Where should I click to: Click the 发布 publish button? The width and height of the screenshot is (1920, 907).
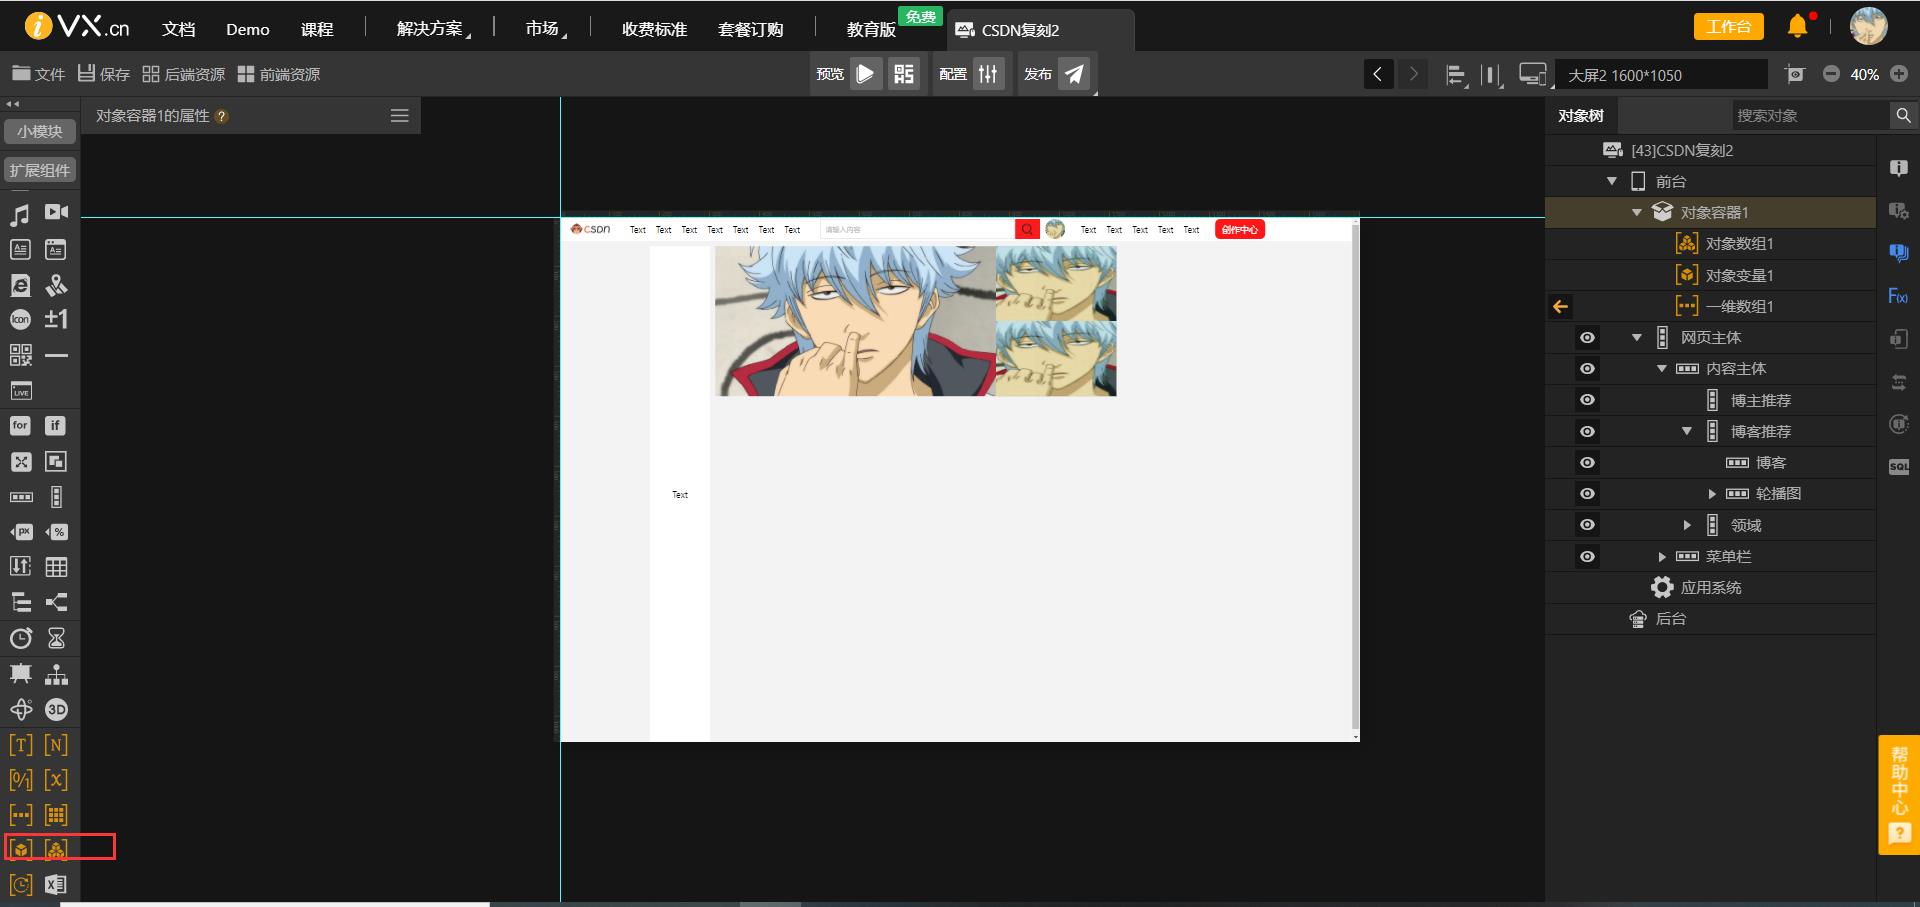tap(1073, 74)
